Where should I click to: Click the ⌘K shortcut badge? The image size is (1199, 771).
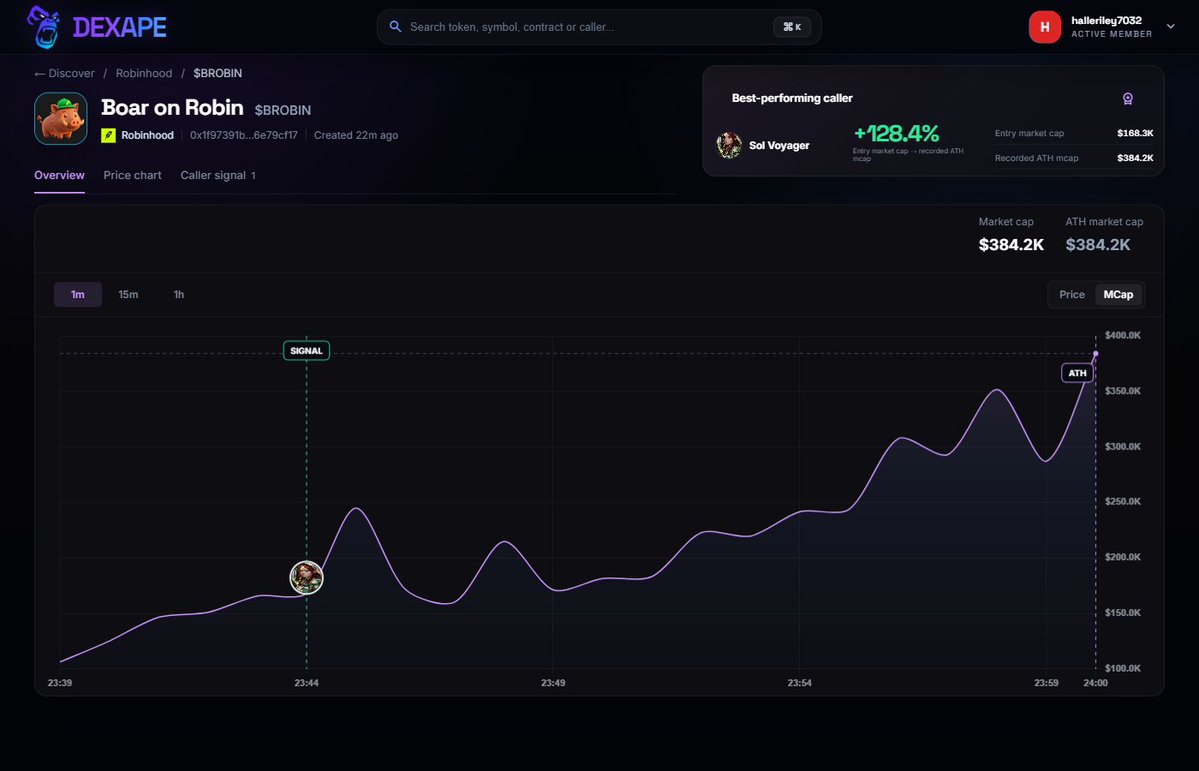click(x=792, y=27)
